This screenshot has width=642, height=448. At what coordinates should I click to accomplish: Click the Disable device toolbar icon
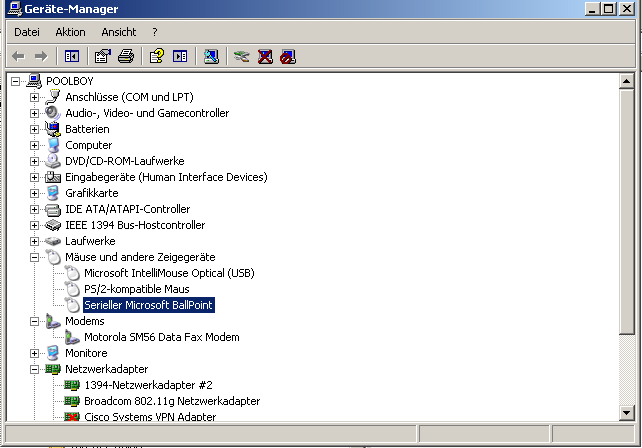click(288, 57)
